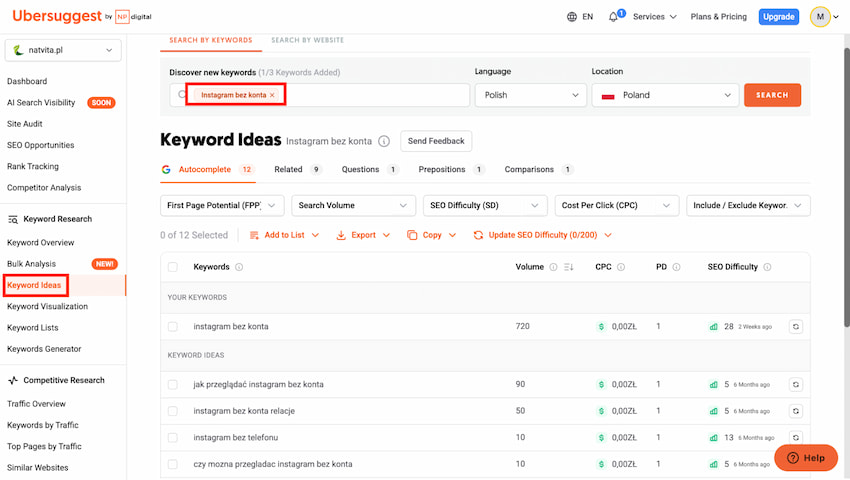Check the instagram bez konta row

tap(173, 327)
